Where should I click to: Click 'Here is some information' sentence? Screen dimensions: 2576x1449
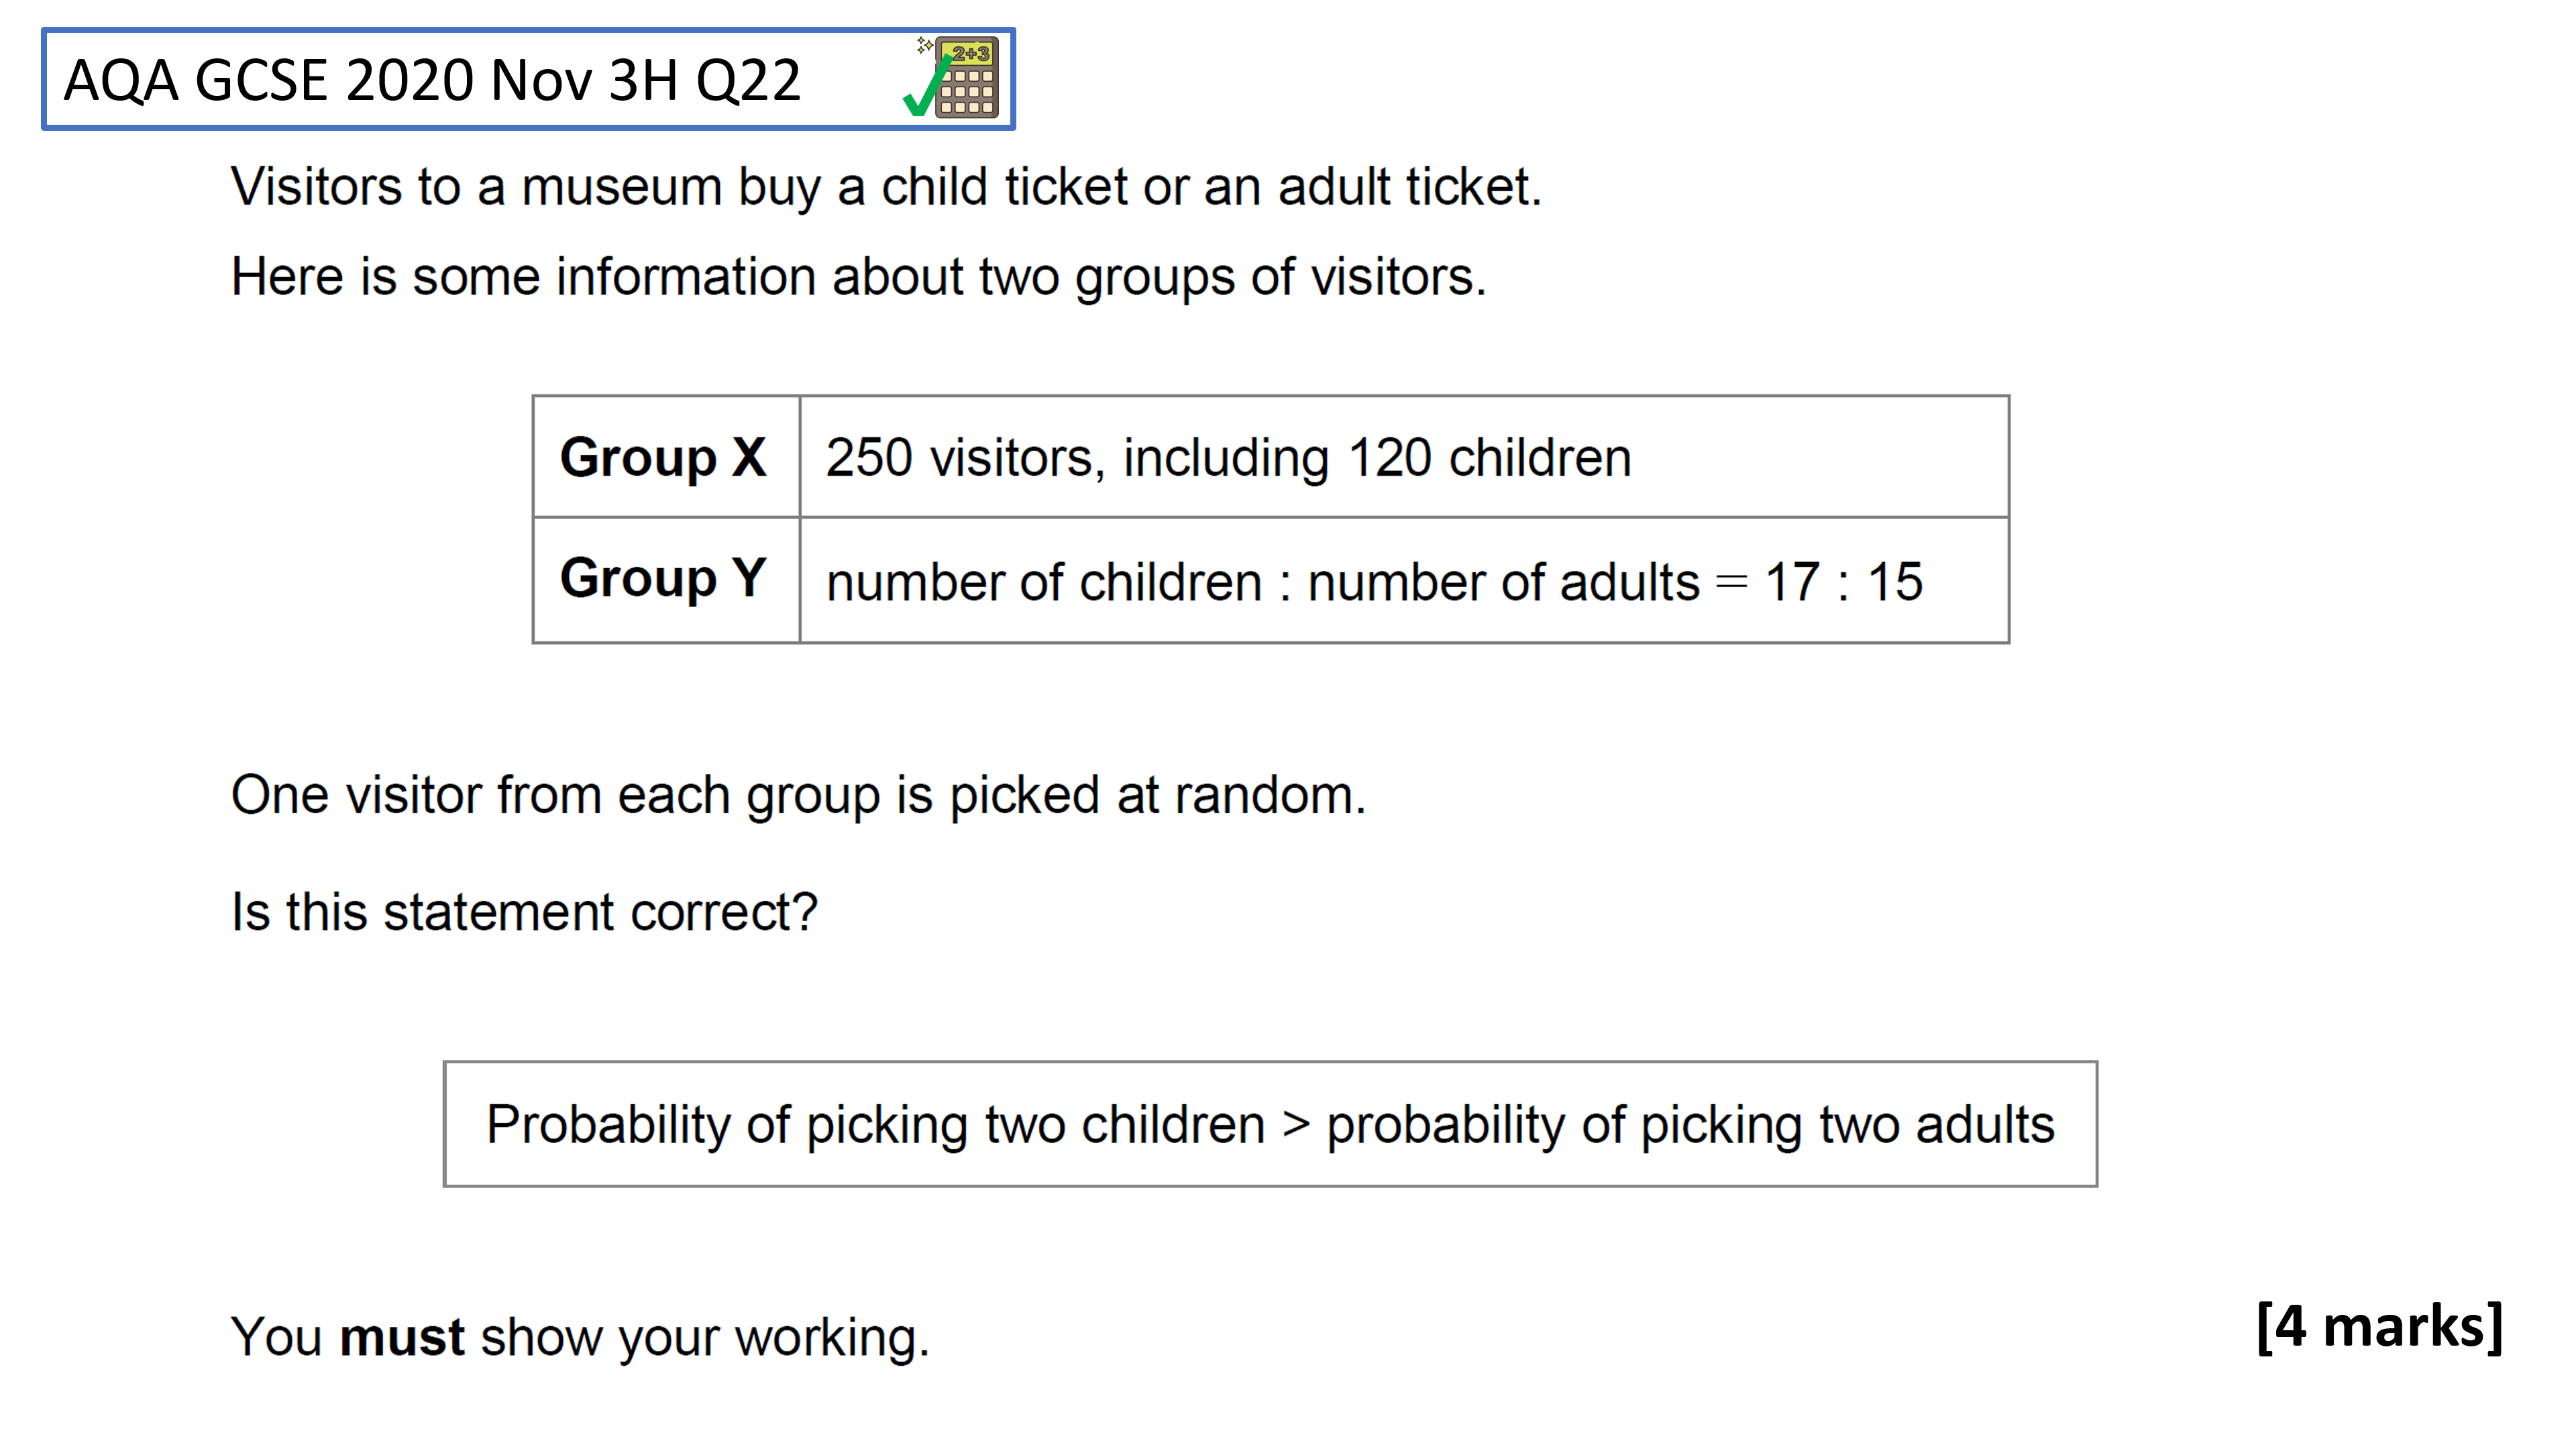pos(858,277)
